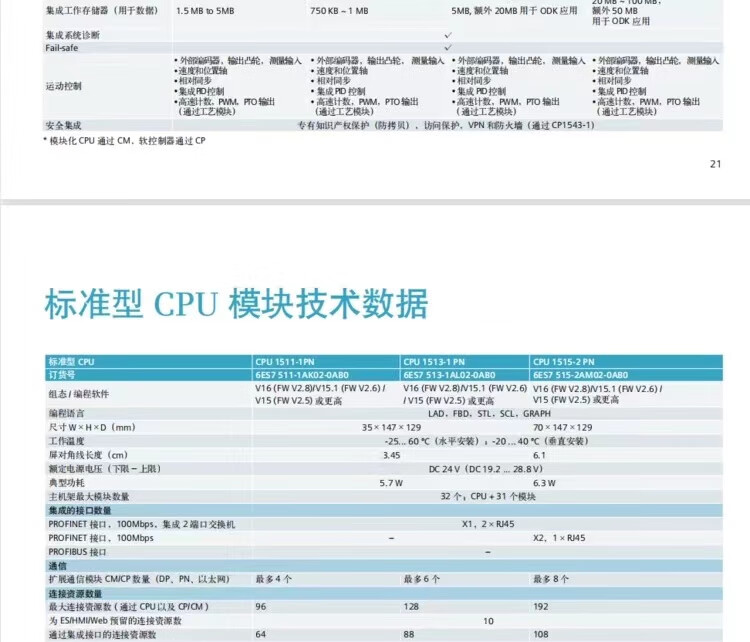Click the "集成 2 端口交换机" PROFINET row label
Screen dimensions: 750x642
coord(142,524)
